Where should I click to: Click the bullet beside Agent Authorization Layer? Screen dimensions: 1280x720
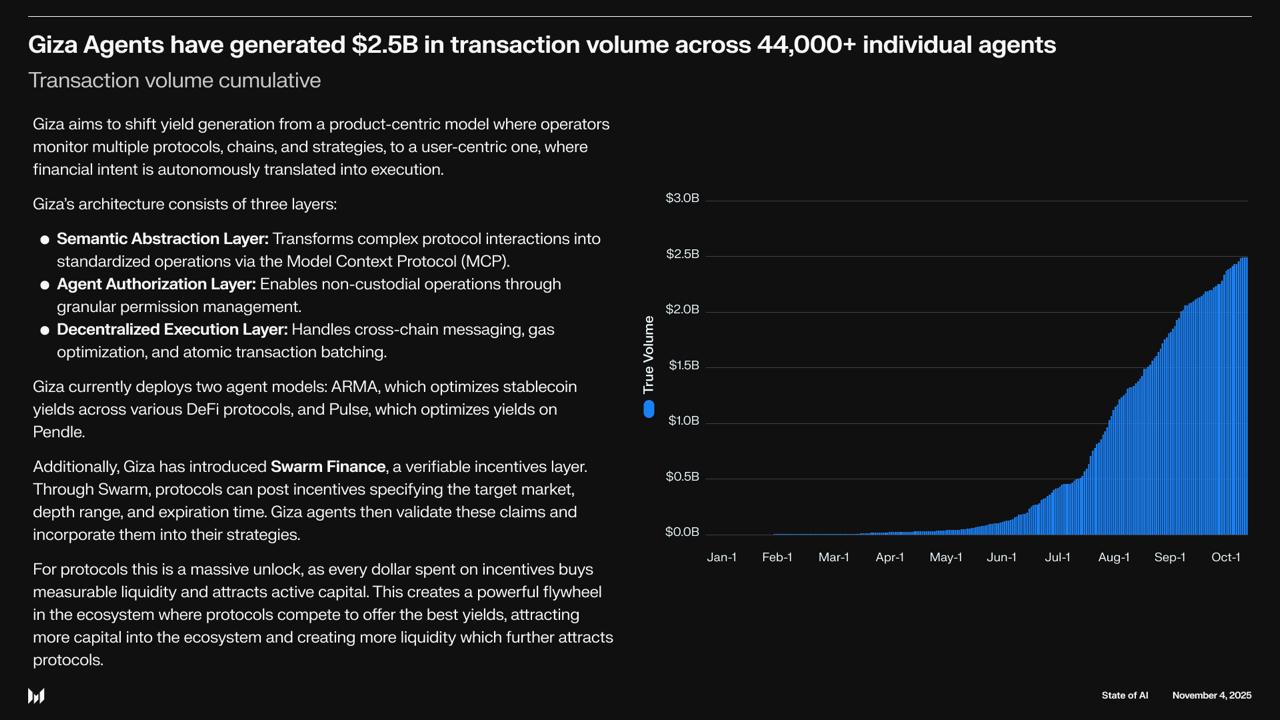coord(45,285)
